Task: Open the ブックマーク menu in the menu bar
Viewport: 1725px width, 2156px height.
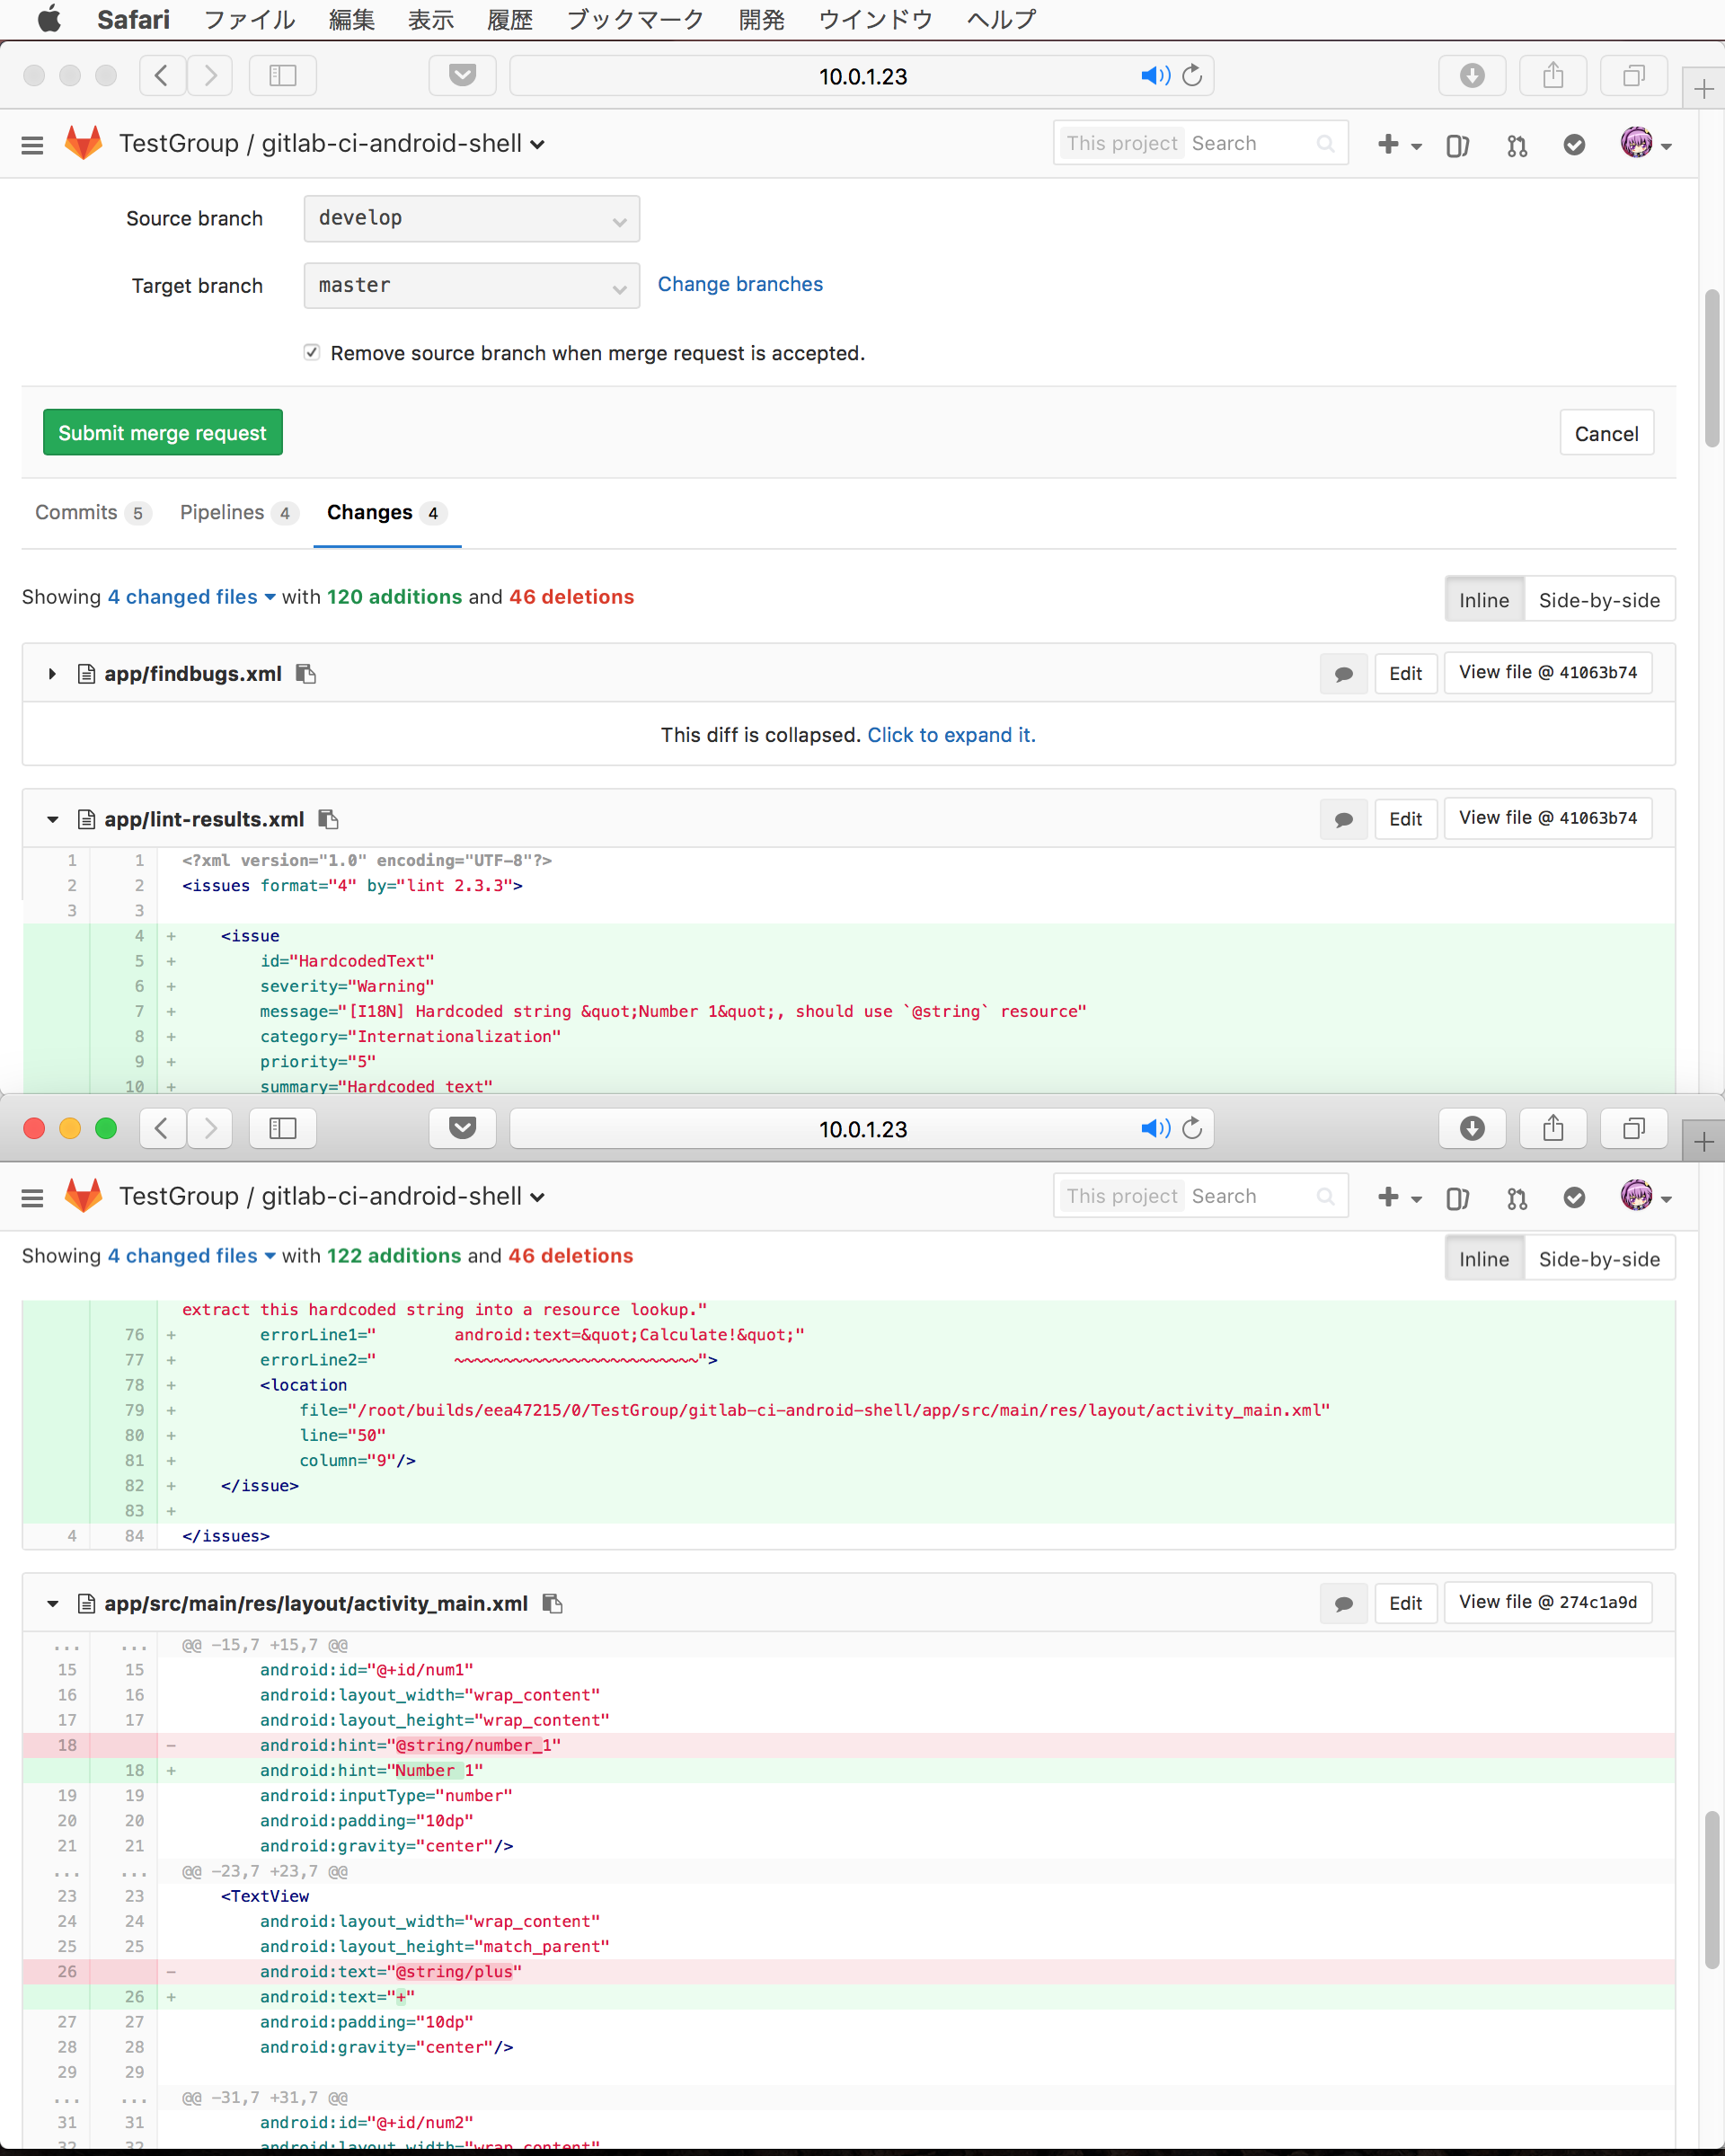Action: pyautogui.click(x=634, y=19)
